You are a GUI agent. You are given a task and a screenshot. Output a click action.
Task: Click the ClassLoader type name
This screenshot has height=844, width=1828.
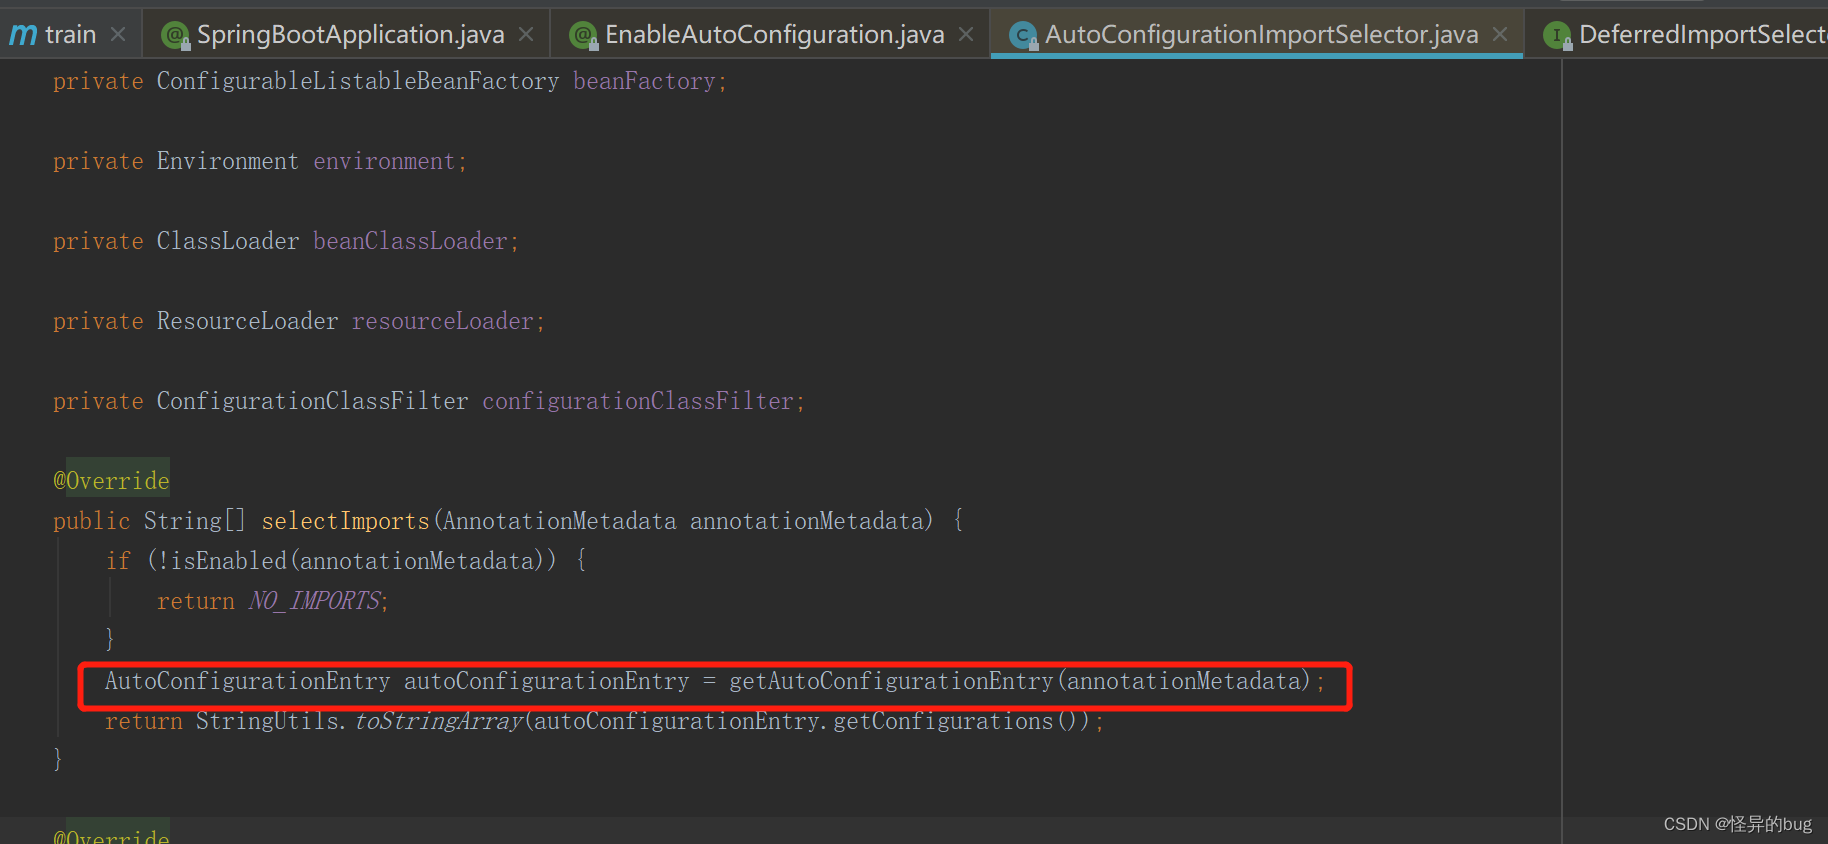[228, 241]
